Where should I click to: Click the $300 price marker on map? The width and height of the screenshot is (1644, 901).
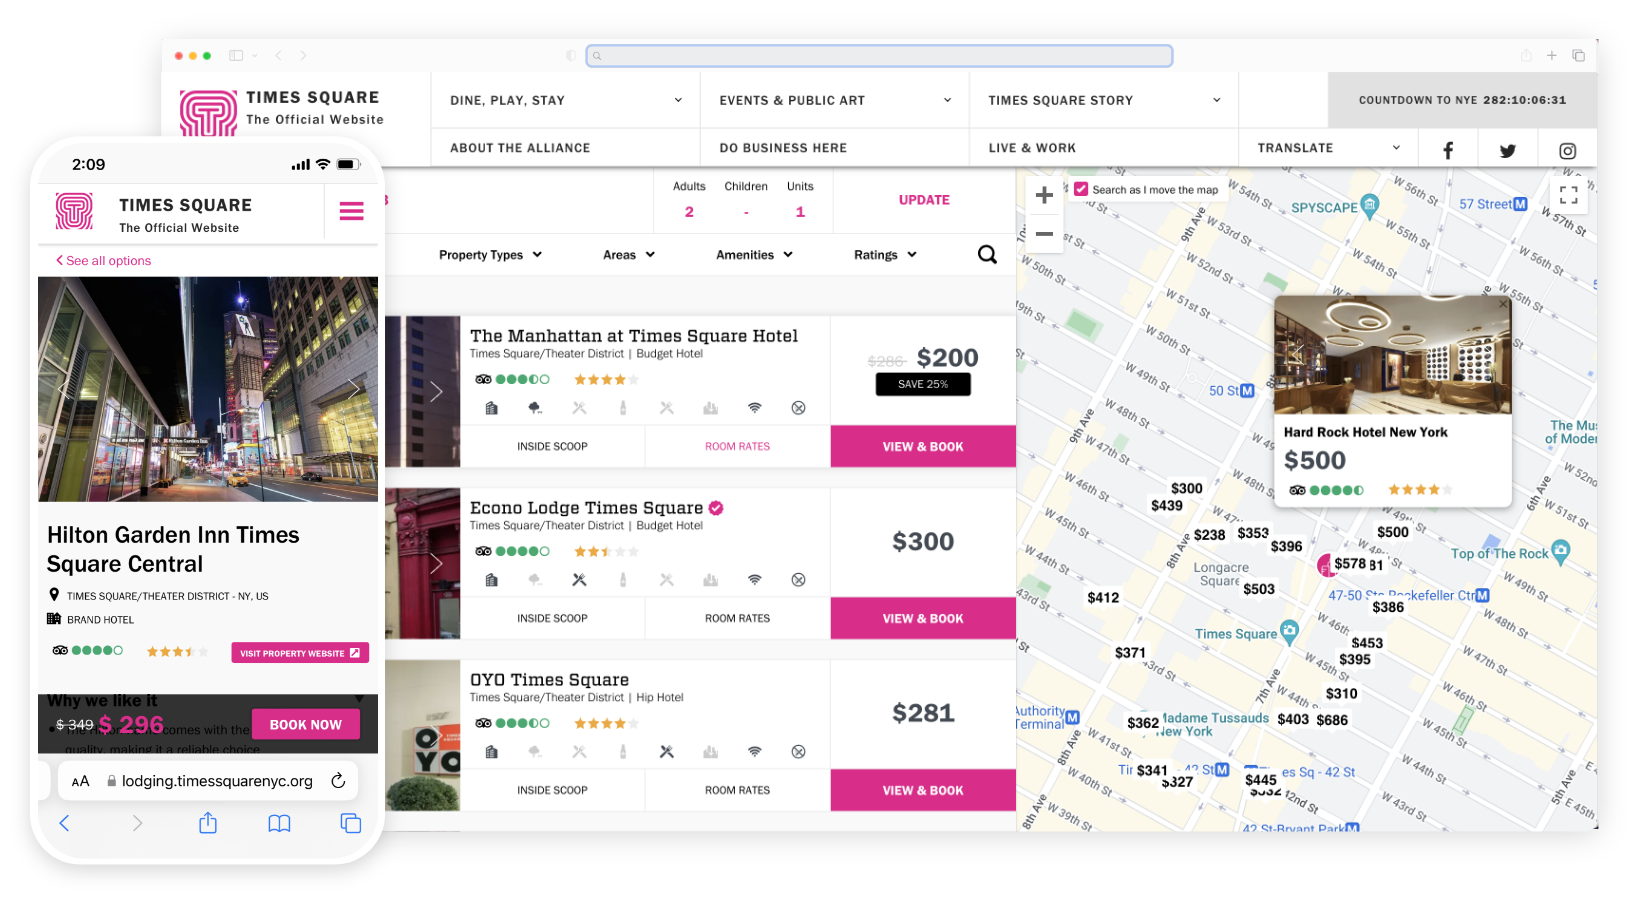click(1187, 489)
